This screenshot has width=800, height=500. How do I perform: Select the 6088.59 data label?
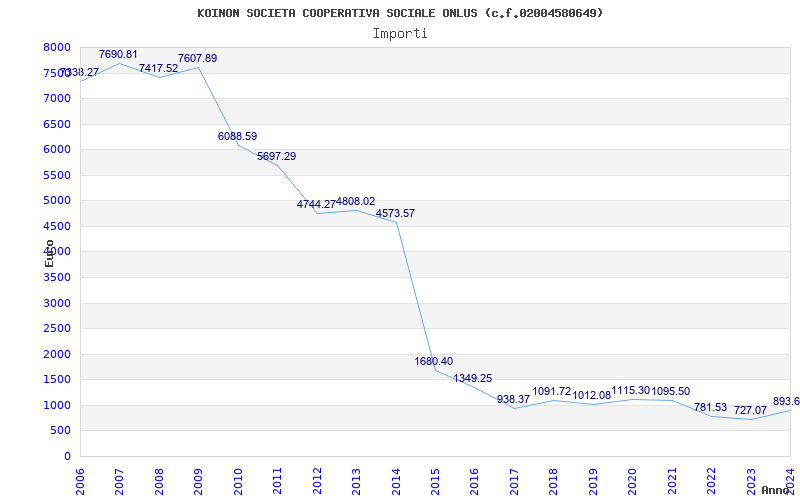[237, 137]
